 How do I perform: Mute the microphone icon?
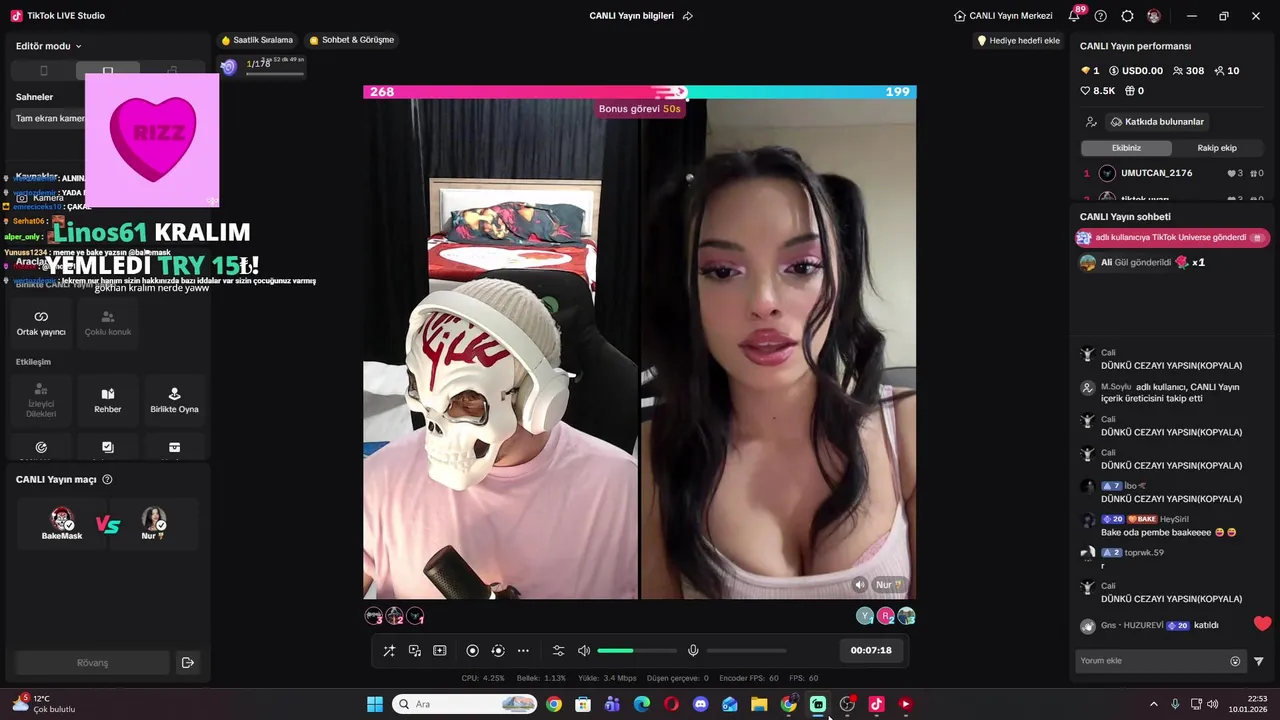point(693,651)
